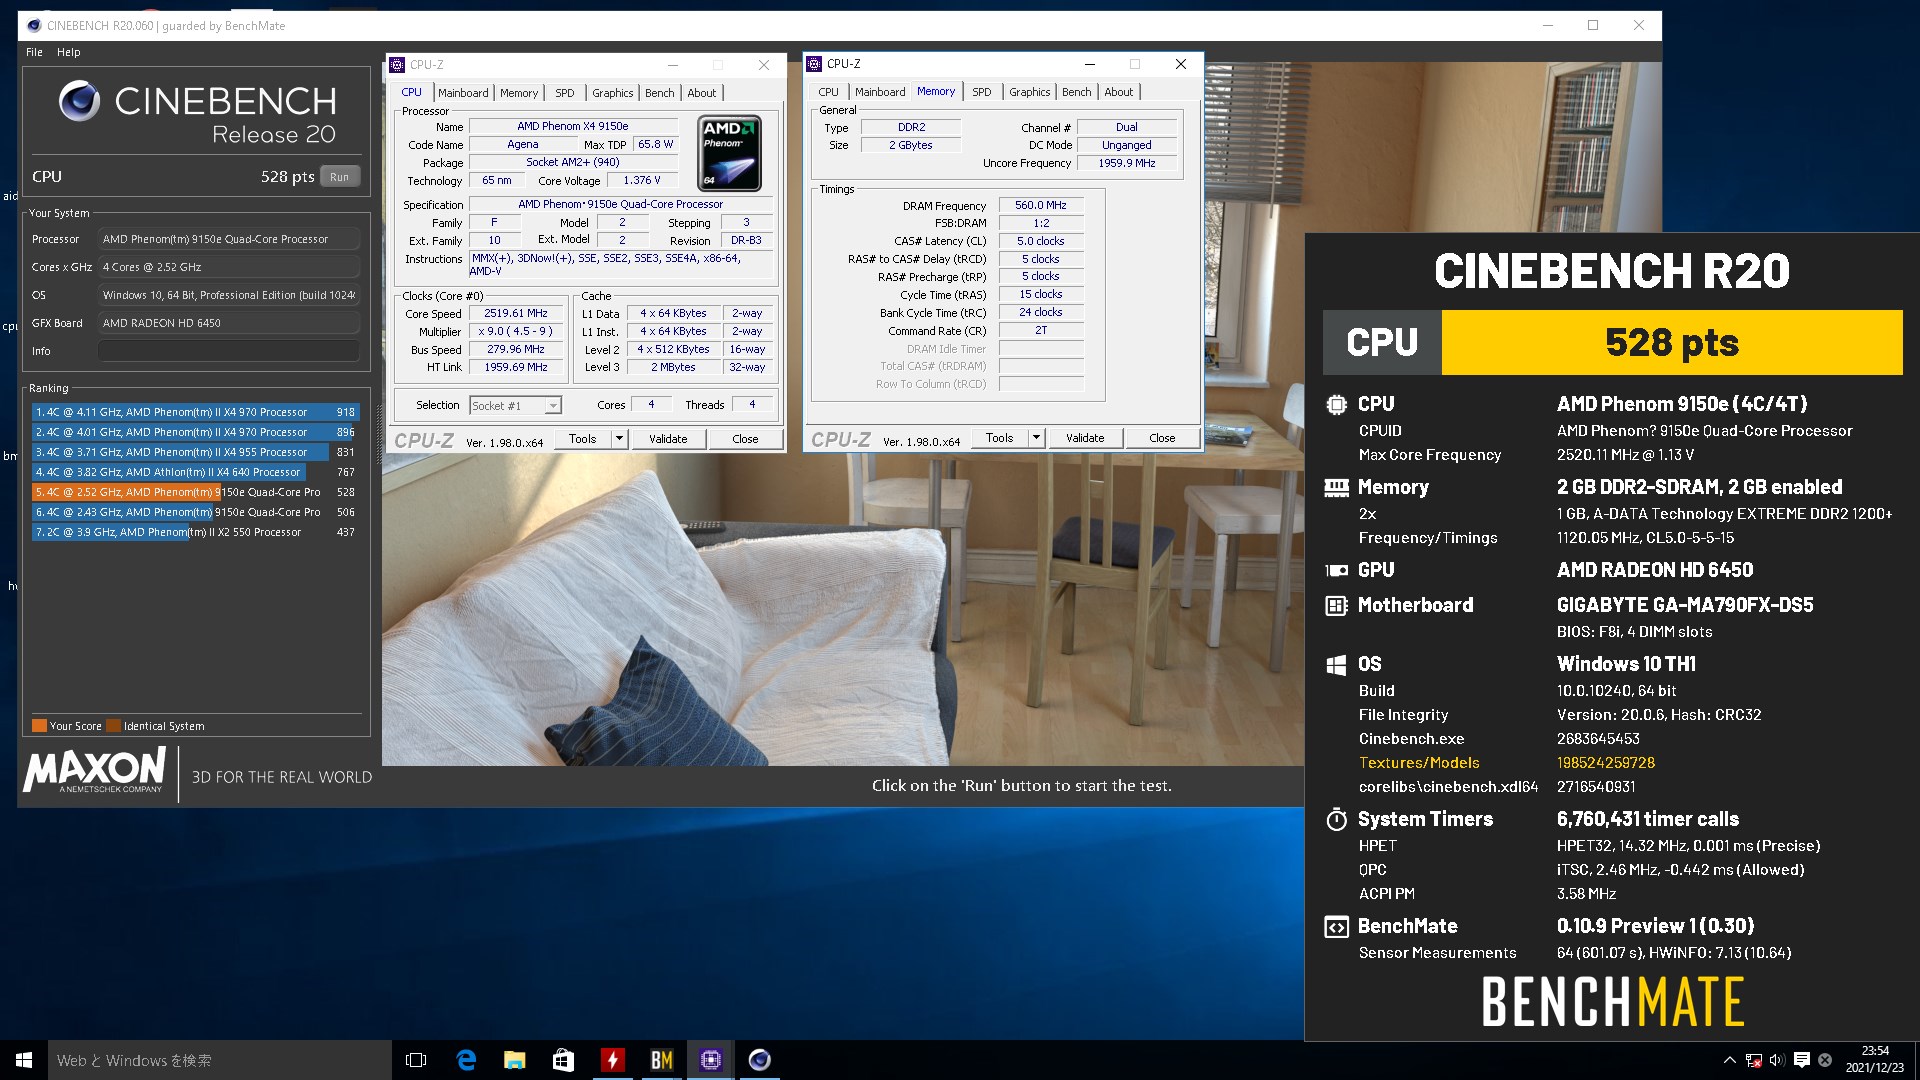Click the orange Your Score legend swatch
This screenshot has width=1920, height=1080.
(x=39, y=726)
